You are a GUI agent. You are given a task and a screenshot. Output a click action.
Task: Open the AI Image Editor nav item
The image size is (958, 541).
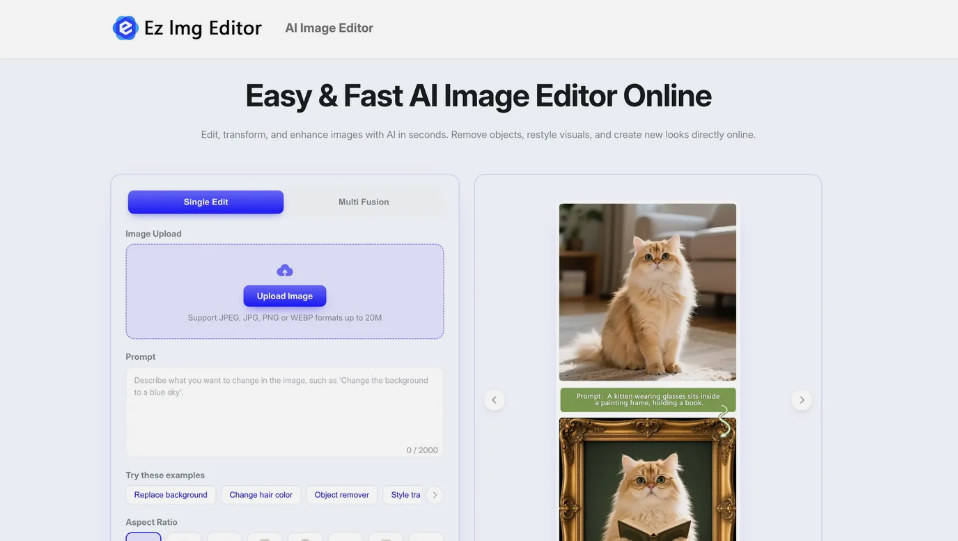coord(329,28)
